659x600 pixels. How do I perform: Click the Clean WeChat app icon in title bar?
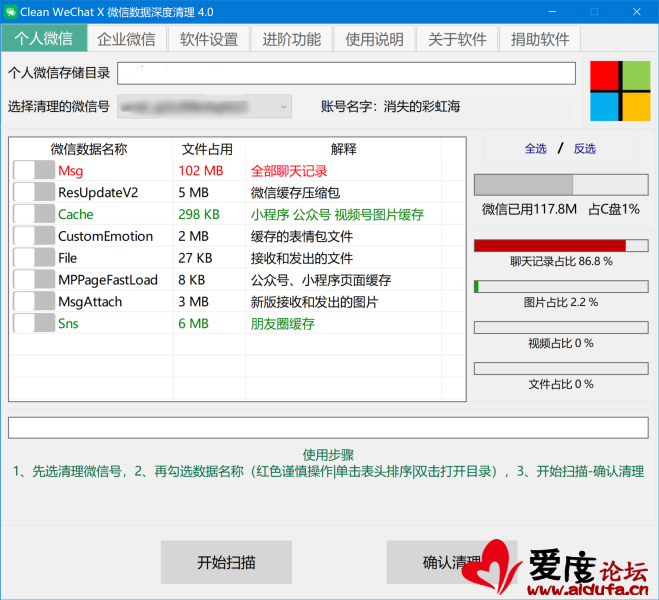(x=10, y=12)
